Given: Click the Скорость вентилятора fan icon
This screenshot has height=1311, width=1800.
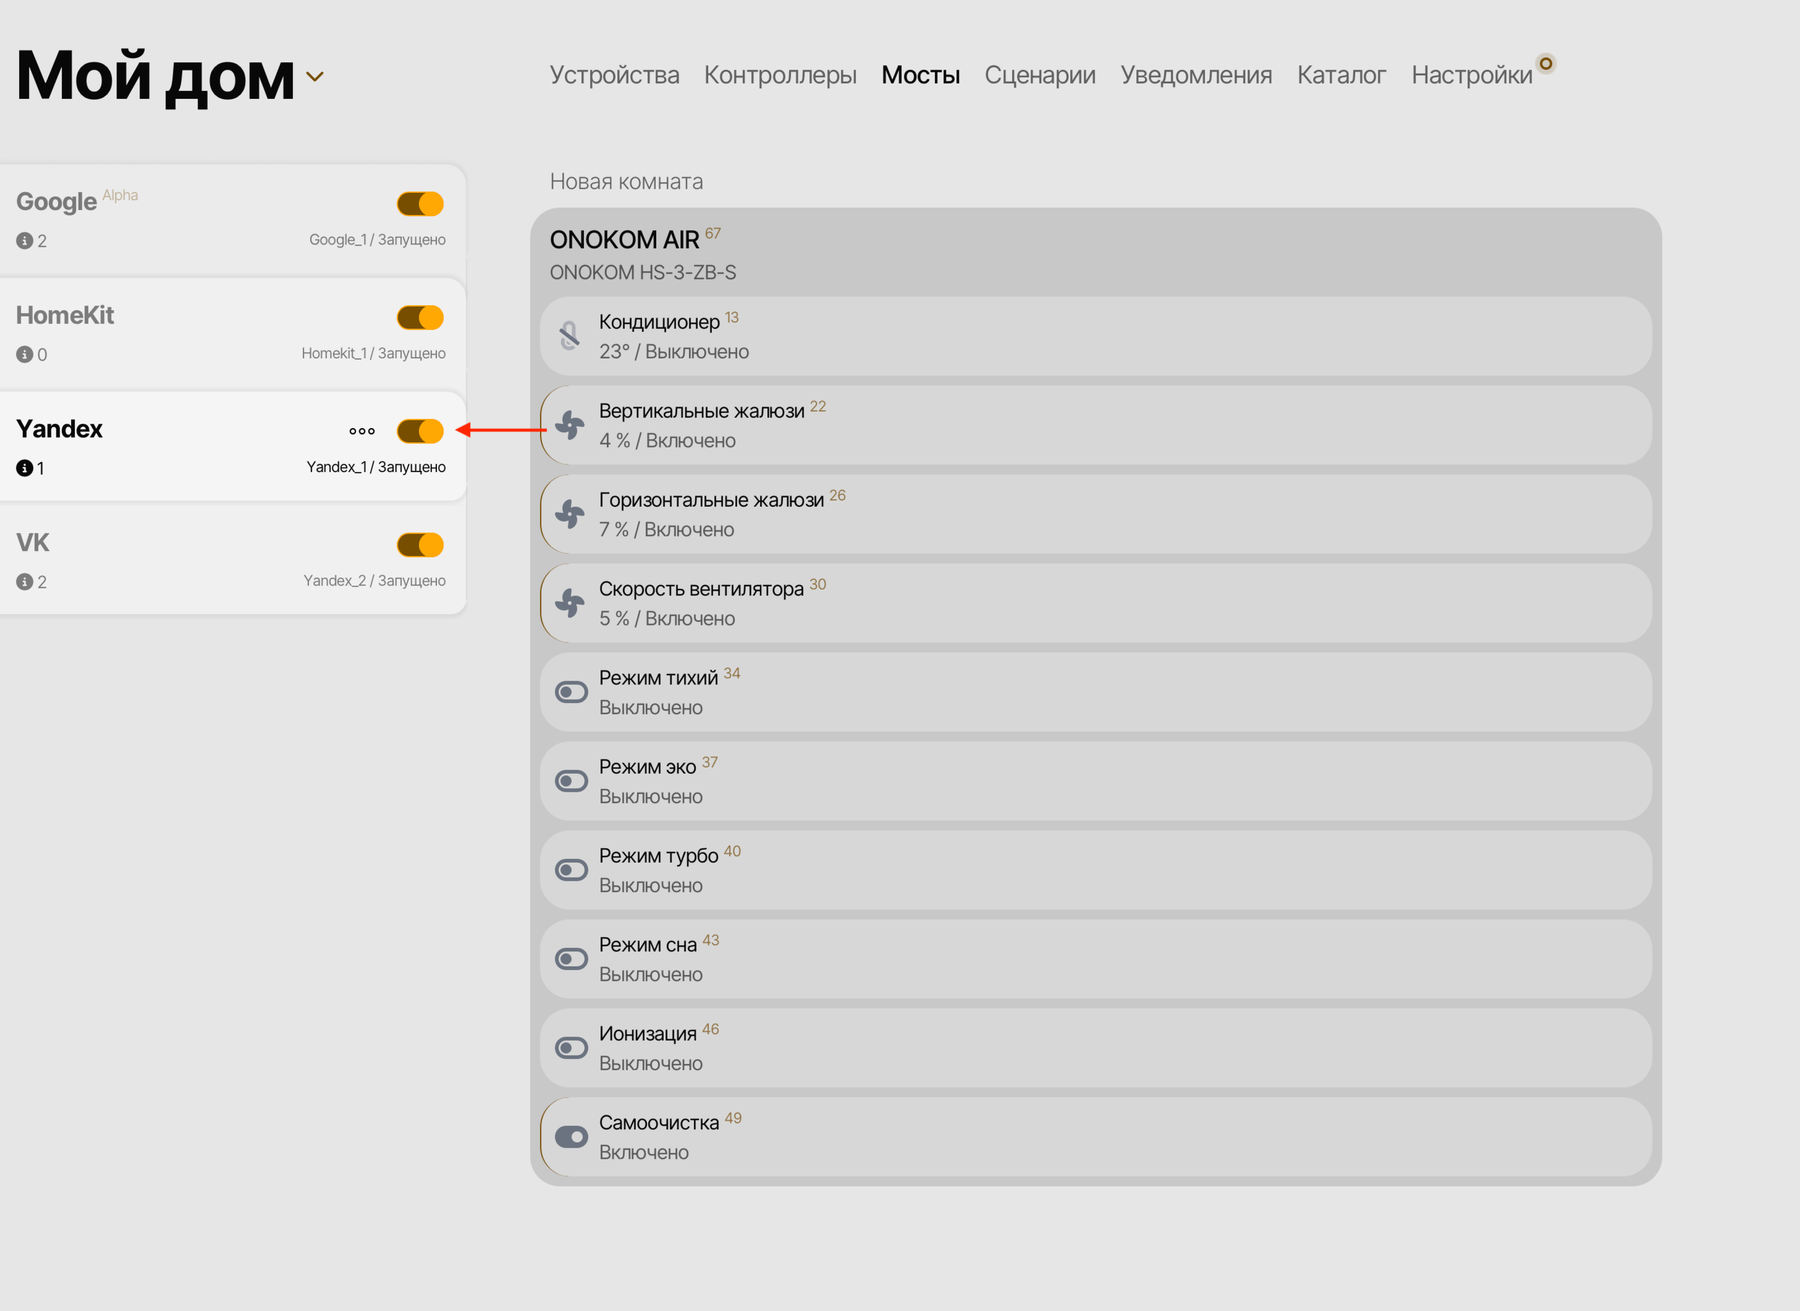Looking at the screenshot, I should 570,603.
